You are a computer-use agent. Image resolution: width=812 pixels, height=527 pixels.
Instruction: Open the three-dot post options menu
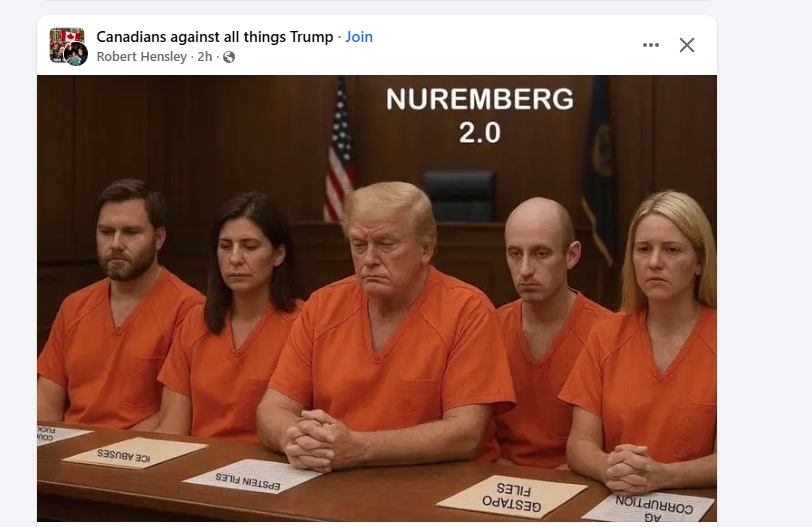651,45
